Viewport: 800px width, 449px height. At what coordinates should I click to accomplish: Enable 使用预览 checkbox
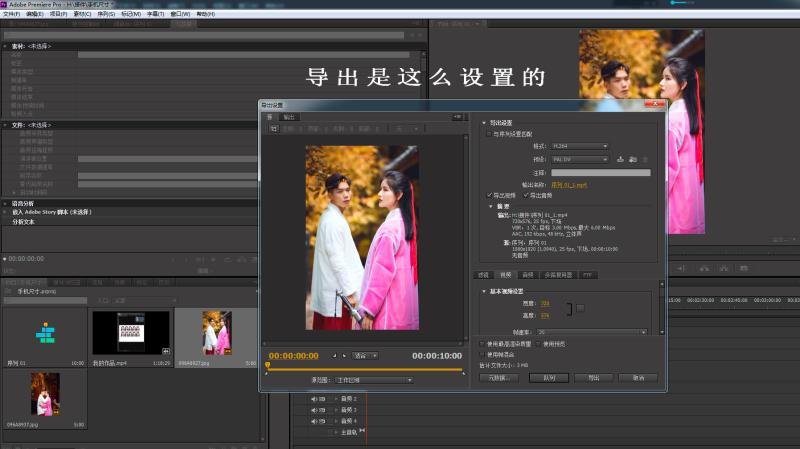pos(538,344)
